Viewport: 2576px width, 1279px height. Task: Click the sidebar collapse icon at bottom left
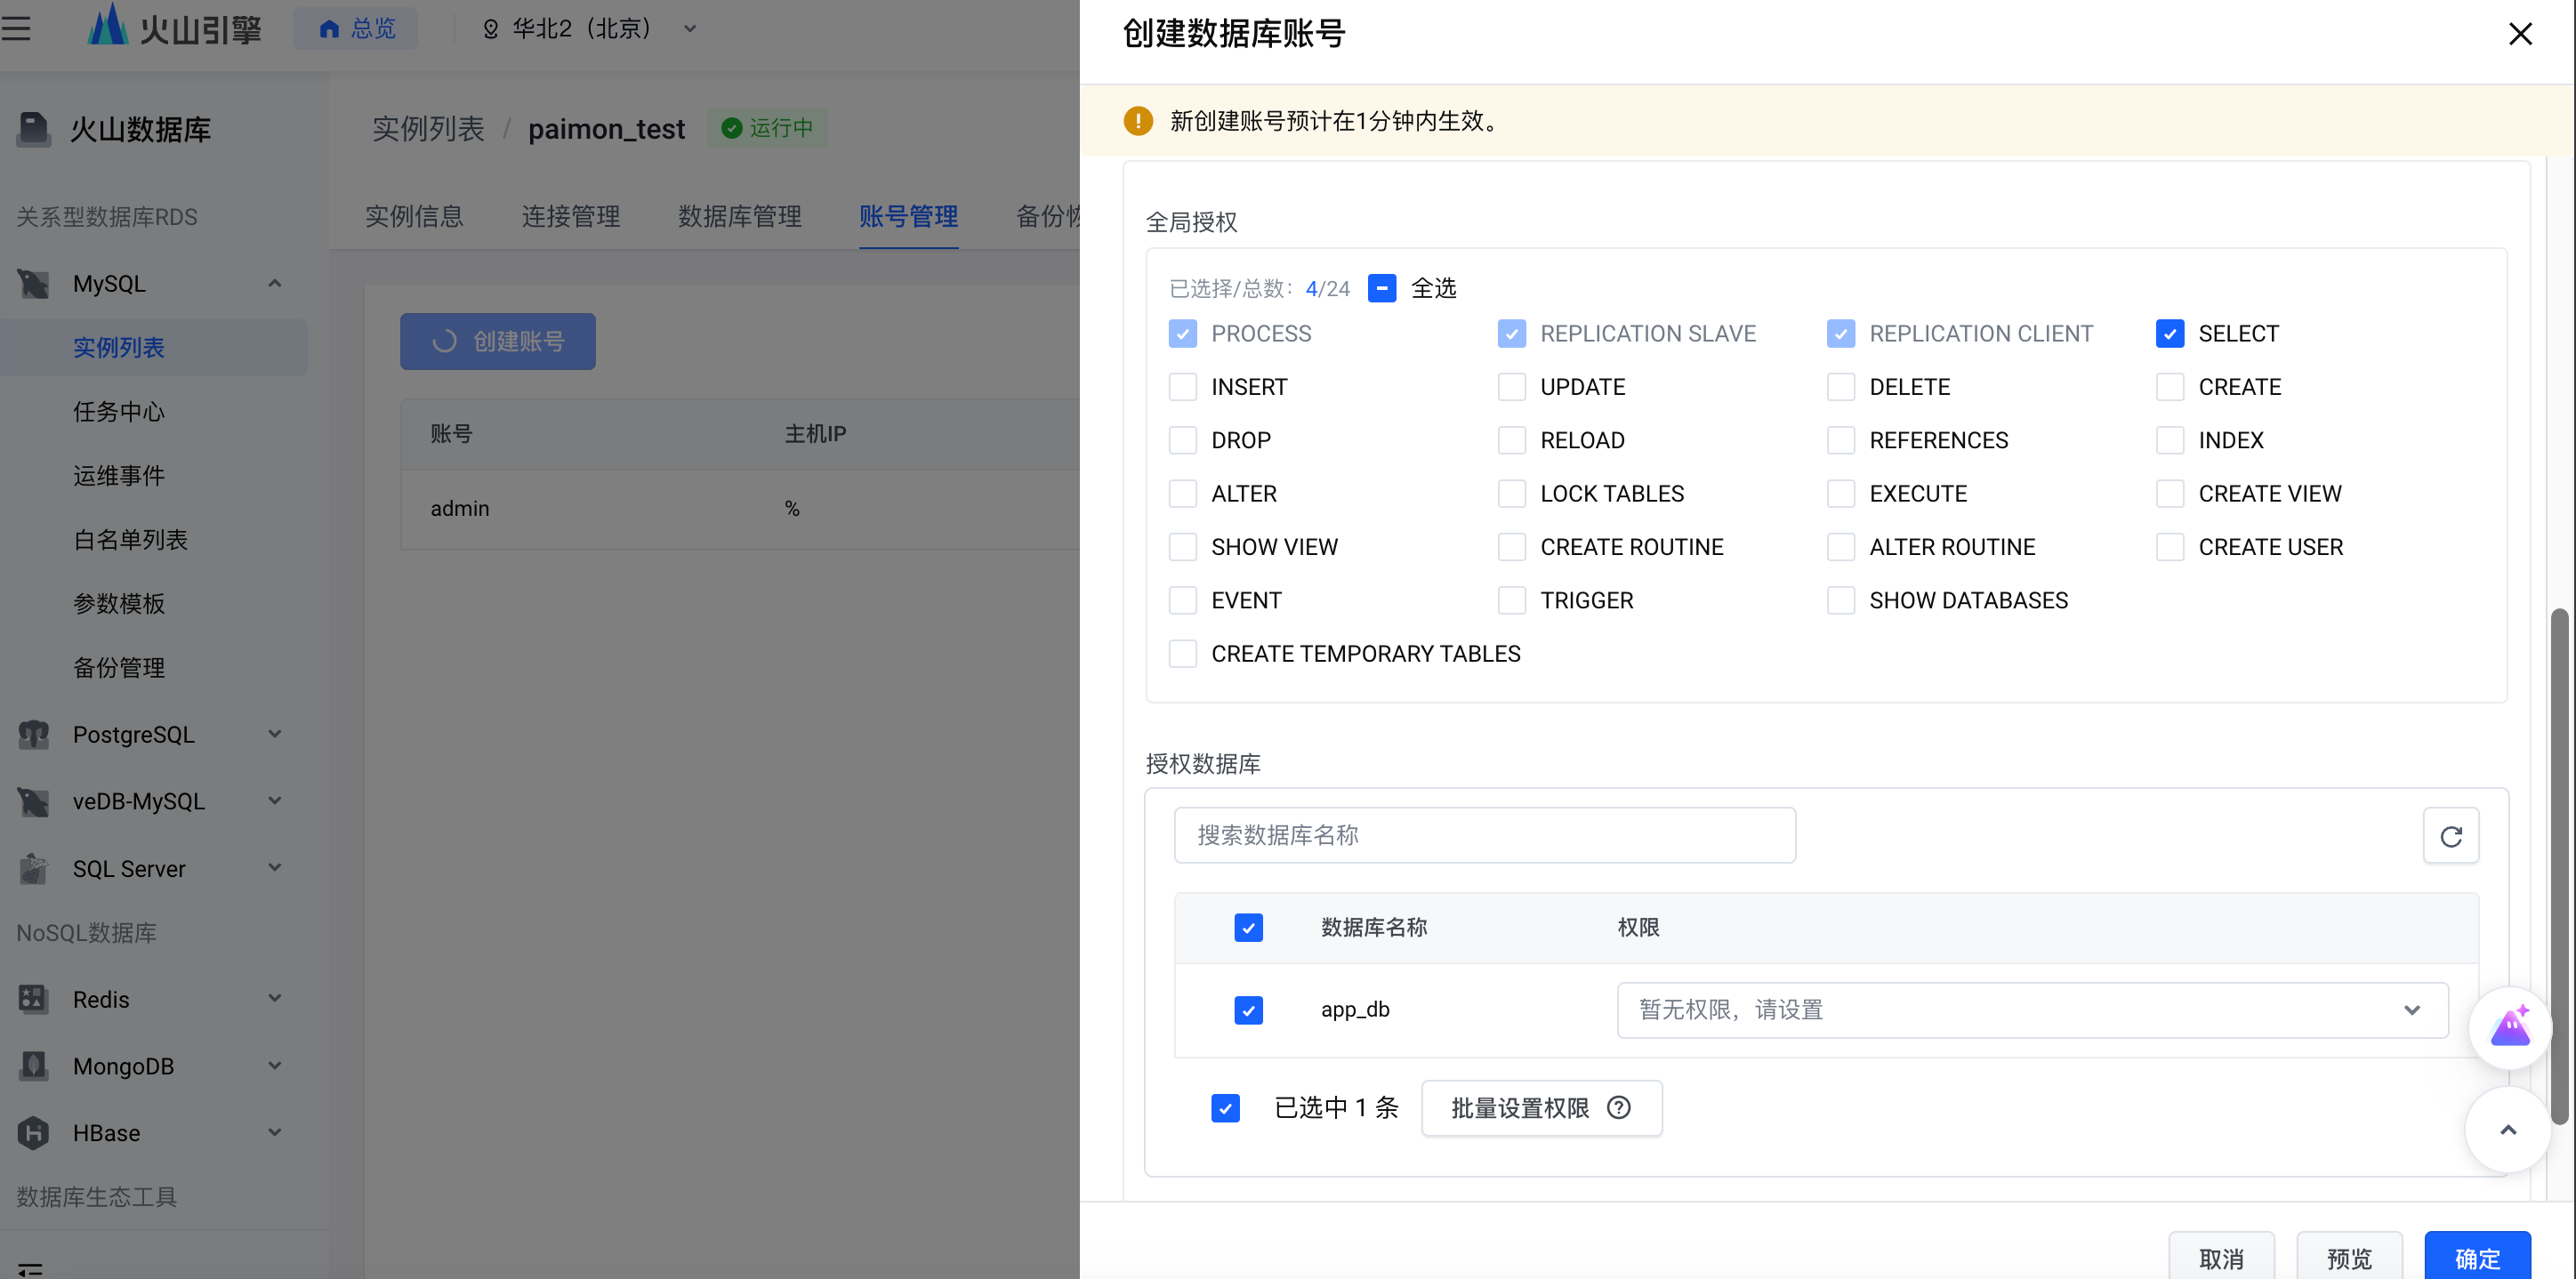tap(30, 1269)
